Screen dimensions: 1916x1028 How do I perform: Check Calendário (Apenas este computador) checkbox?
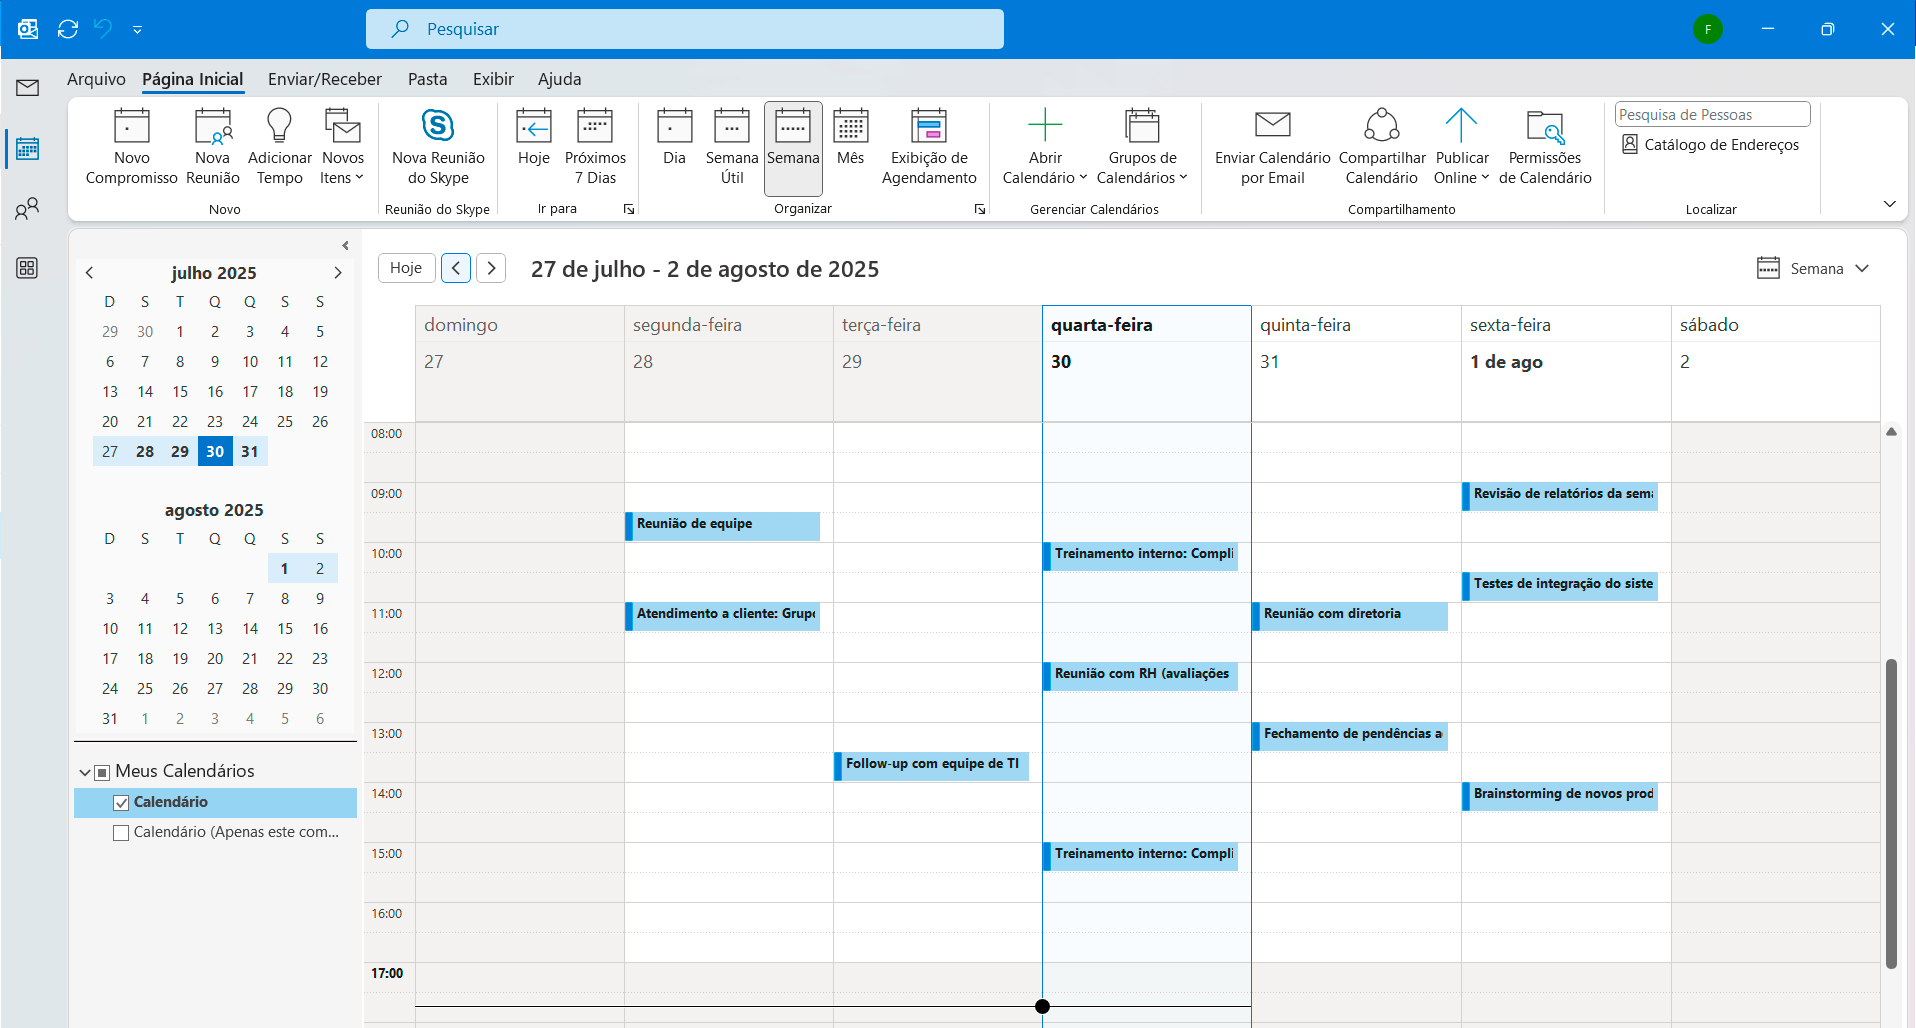tap(121, 833)
